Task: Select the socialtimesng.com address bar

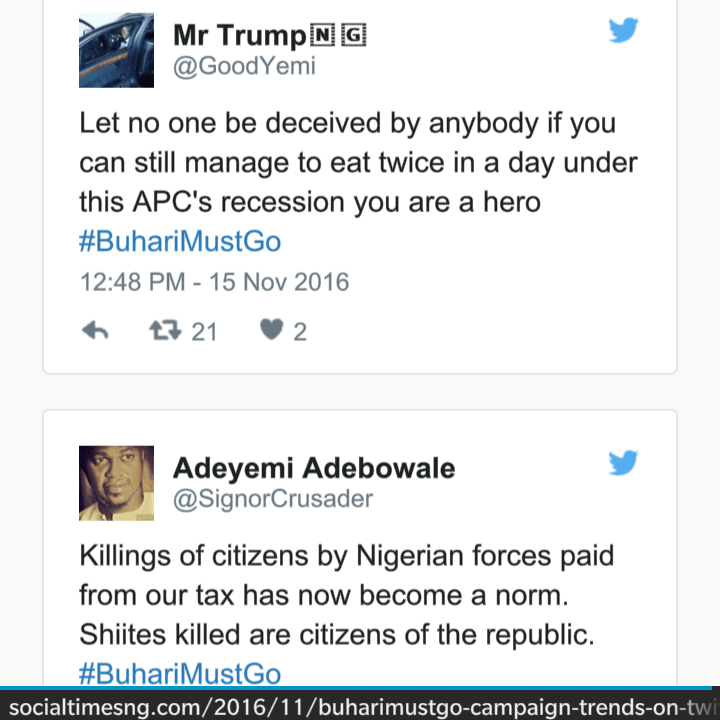Action: tap(360, 706)
